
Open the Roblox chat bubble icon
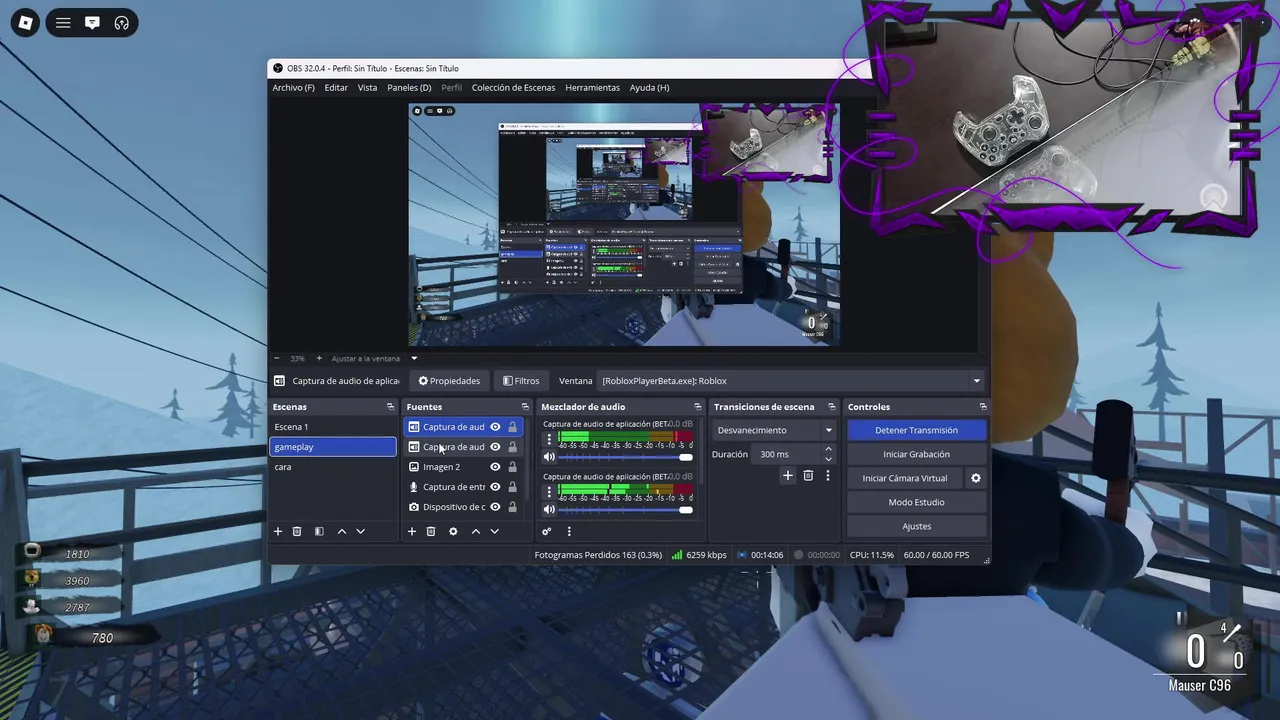(x=92, y=22)
